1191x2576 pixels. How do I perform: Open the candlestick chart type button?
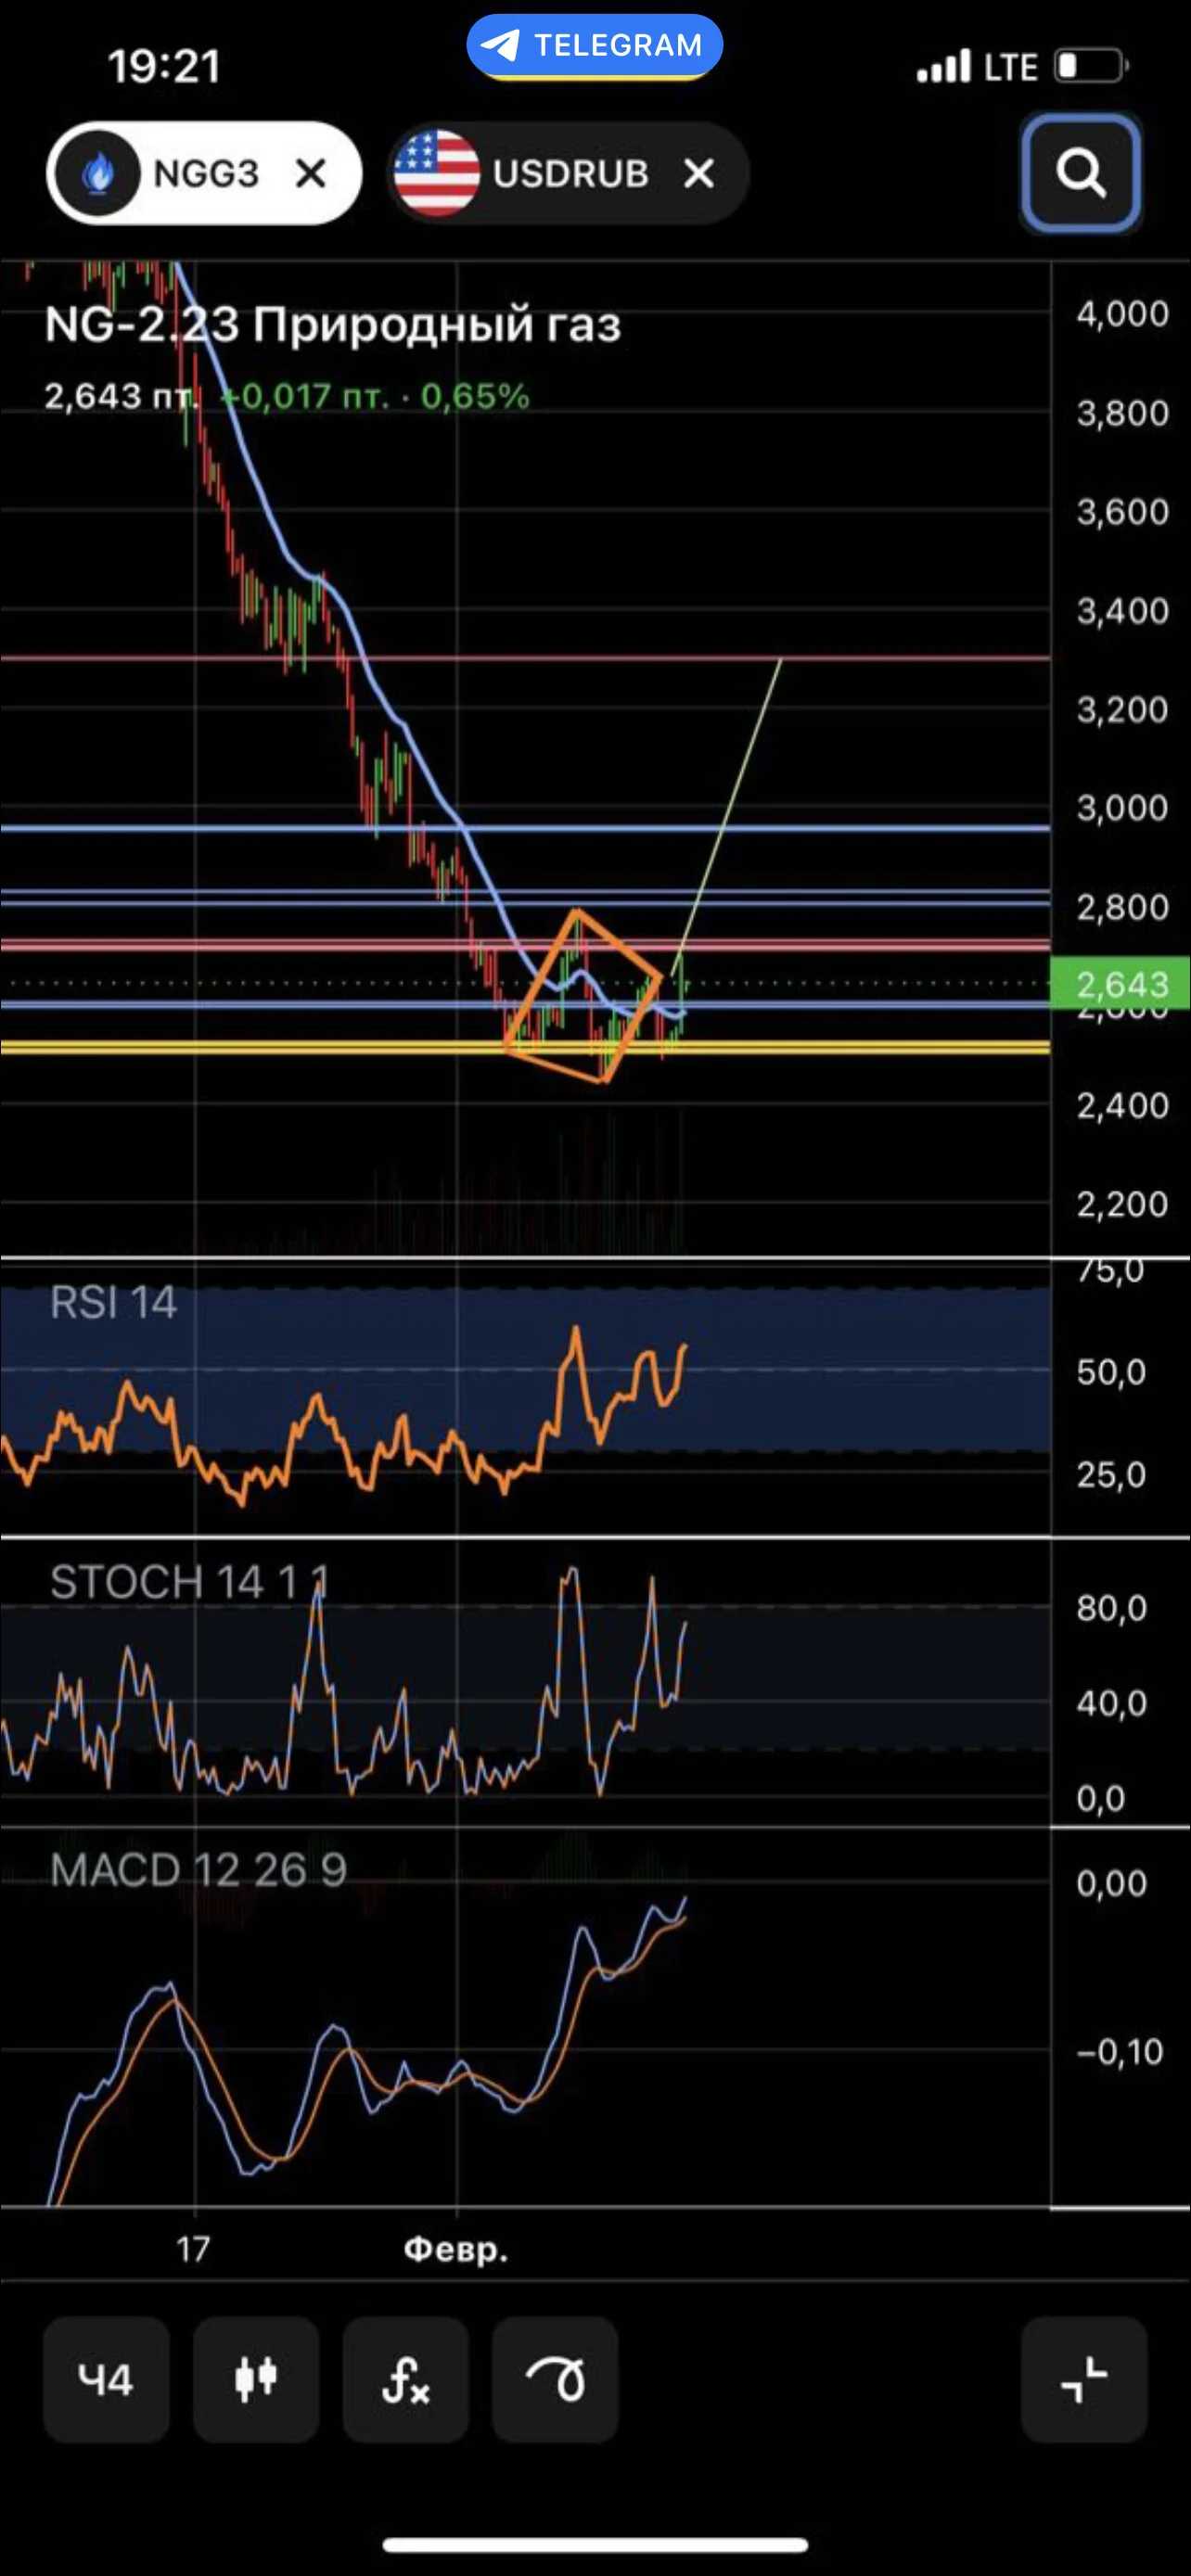pos(256,2380)
